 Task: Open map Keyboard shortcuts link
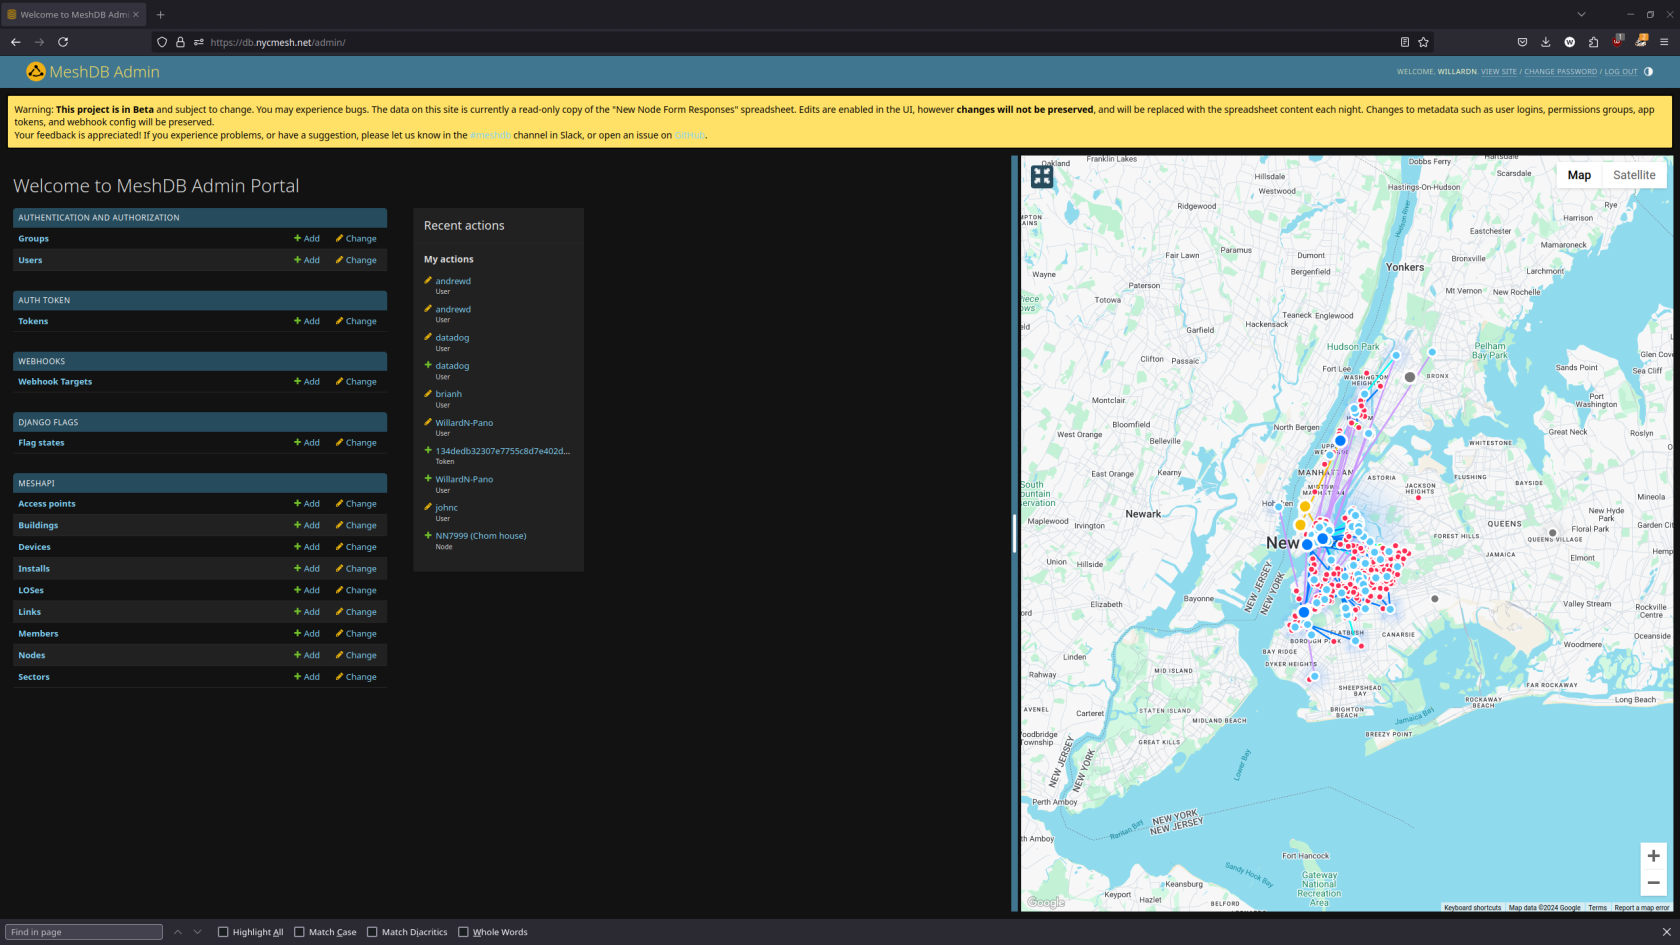click(1472, 908)
